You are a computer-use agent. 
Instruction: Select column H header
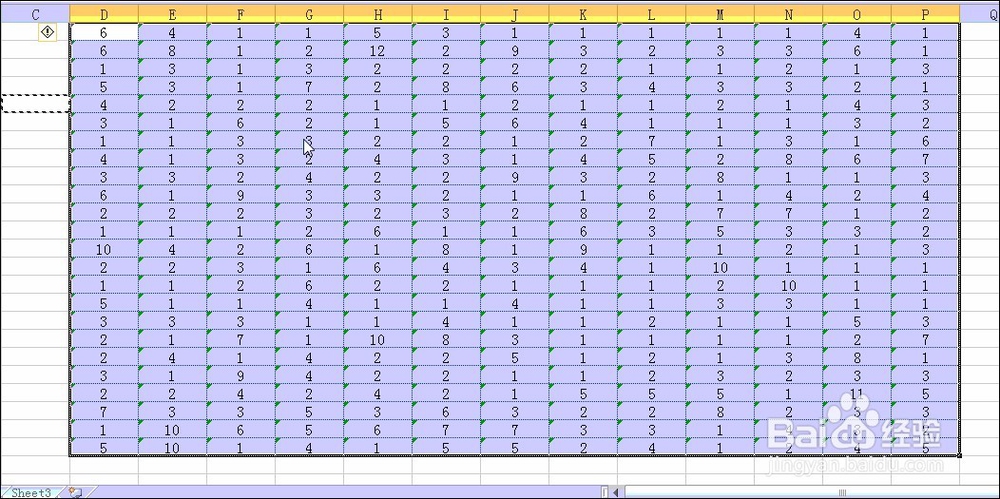[x=378, y=14]
